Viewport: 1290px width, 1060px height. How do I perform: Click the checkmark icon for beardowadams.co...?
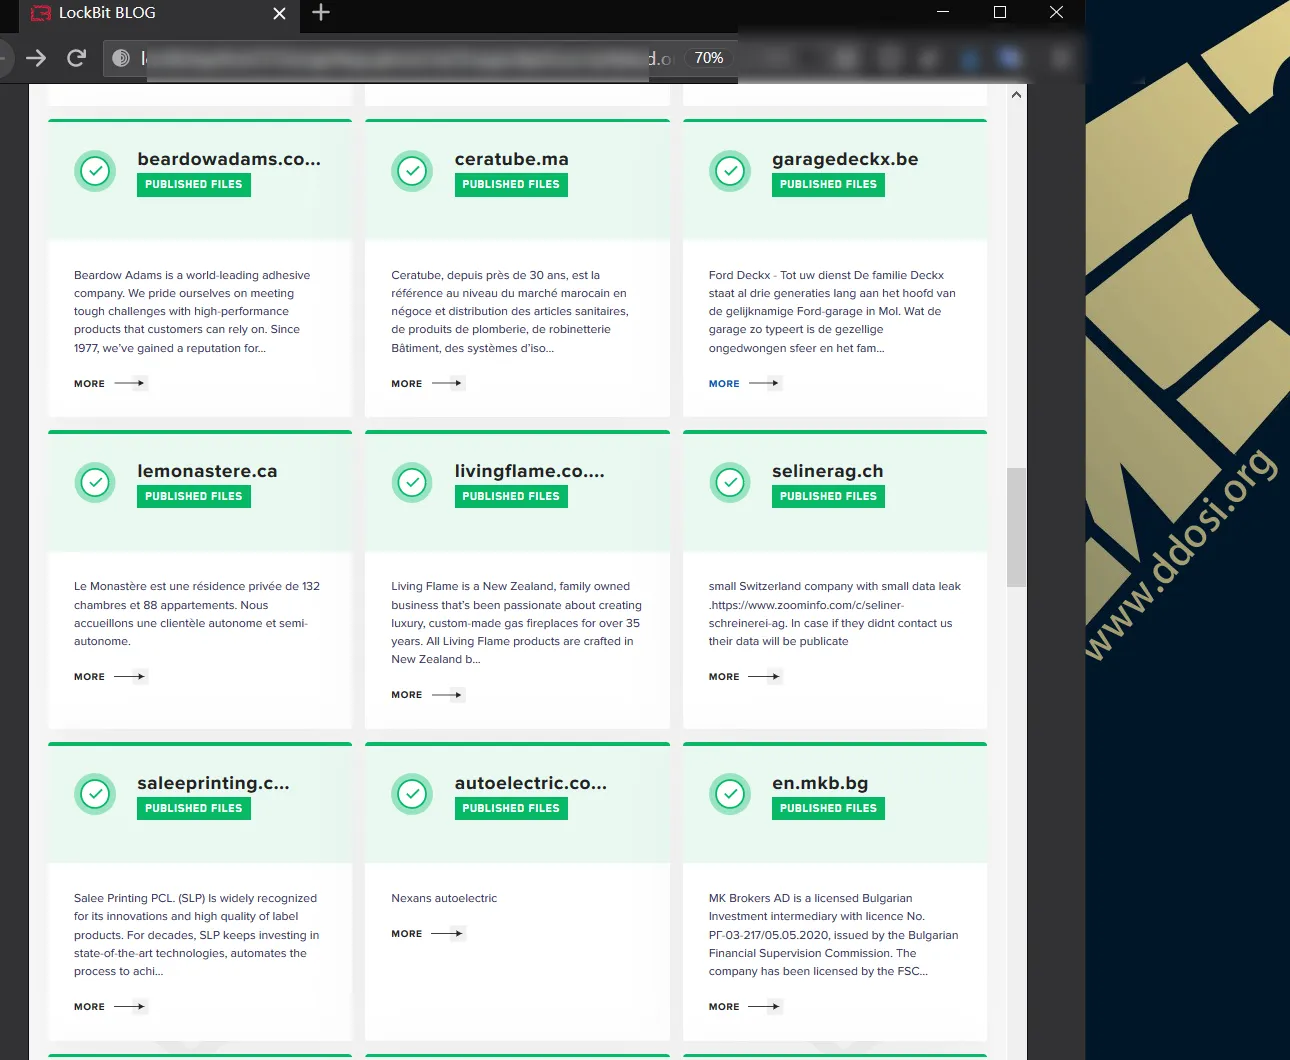pos(95,171)
